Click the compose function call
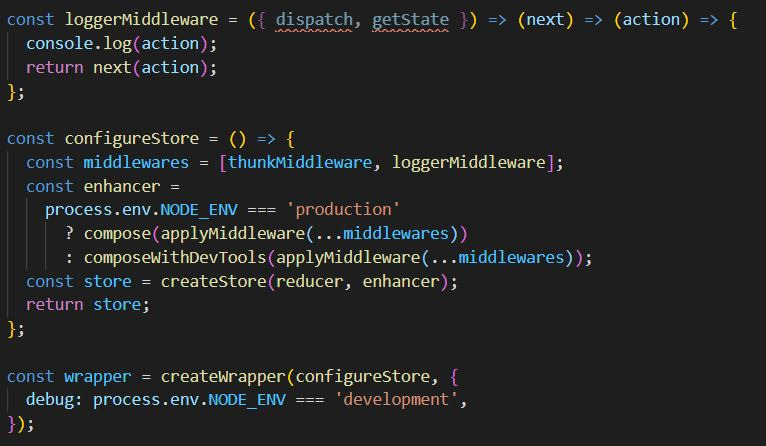The width and height of the screenshot is (766, 446). pyautogui.click(x=117, y=234)
